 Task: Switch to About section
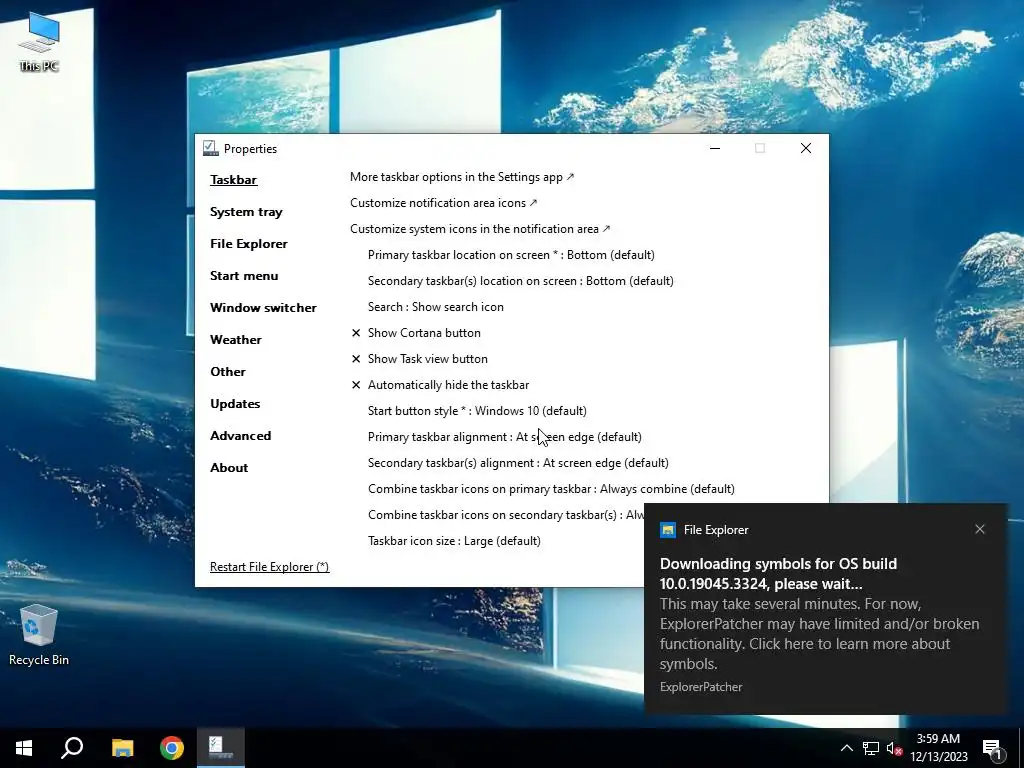click(x=229, y=468)
